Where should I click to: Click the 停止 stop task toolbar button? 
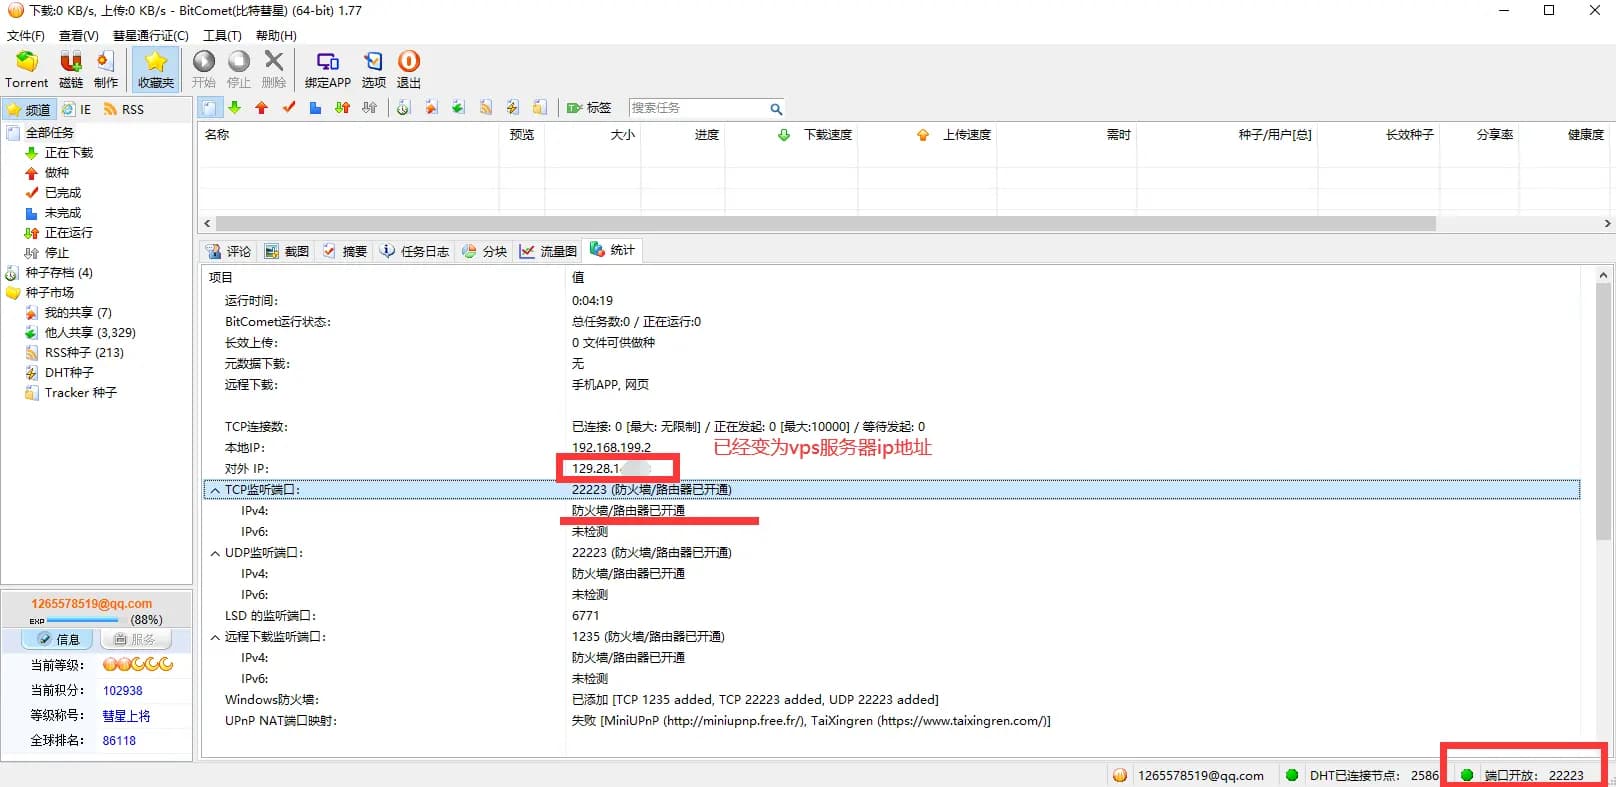[239, 70]
